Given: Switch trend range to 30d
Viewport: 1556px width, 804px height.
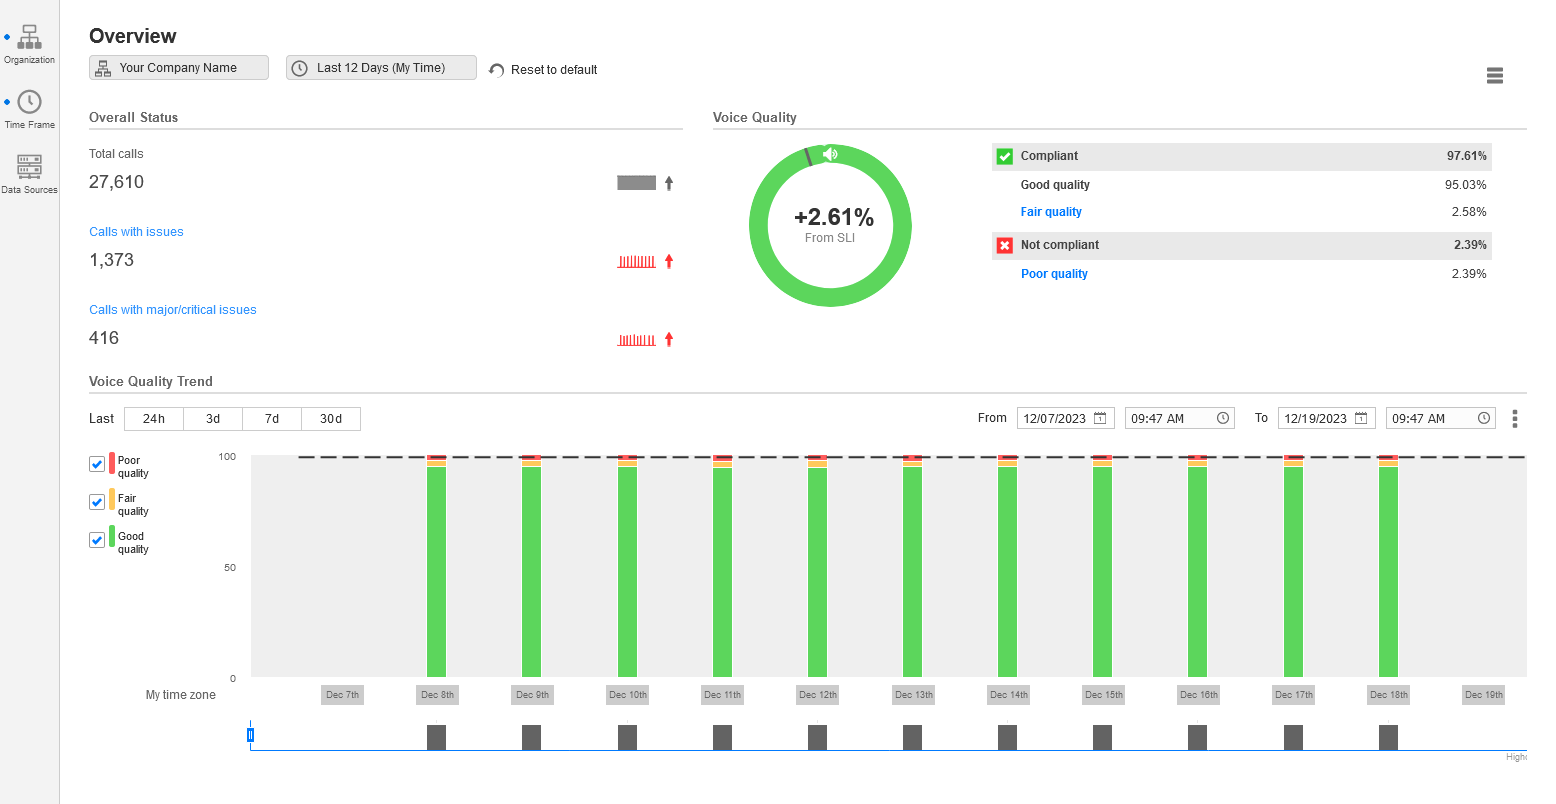Looking at the screenshot, I should click(x=331, y=419).
